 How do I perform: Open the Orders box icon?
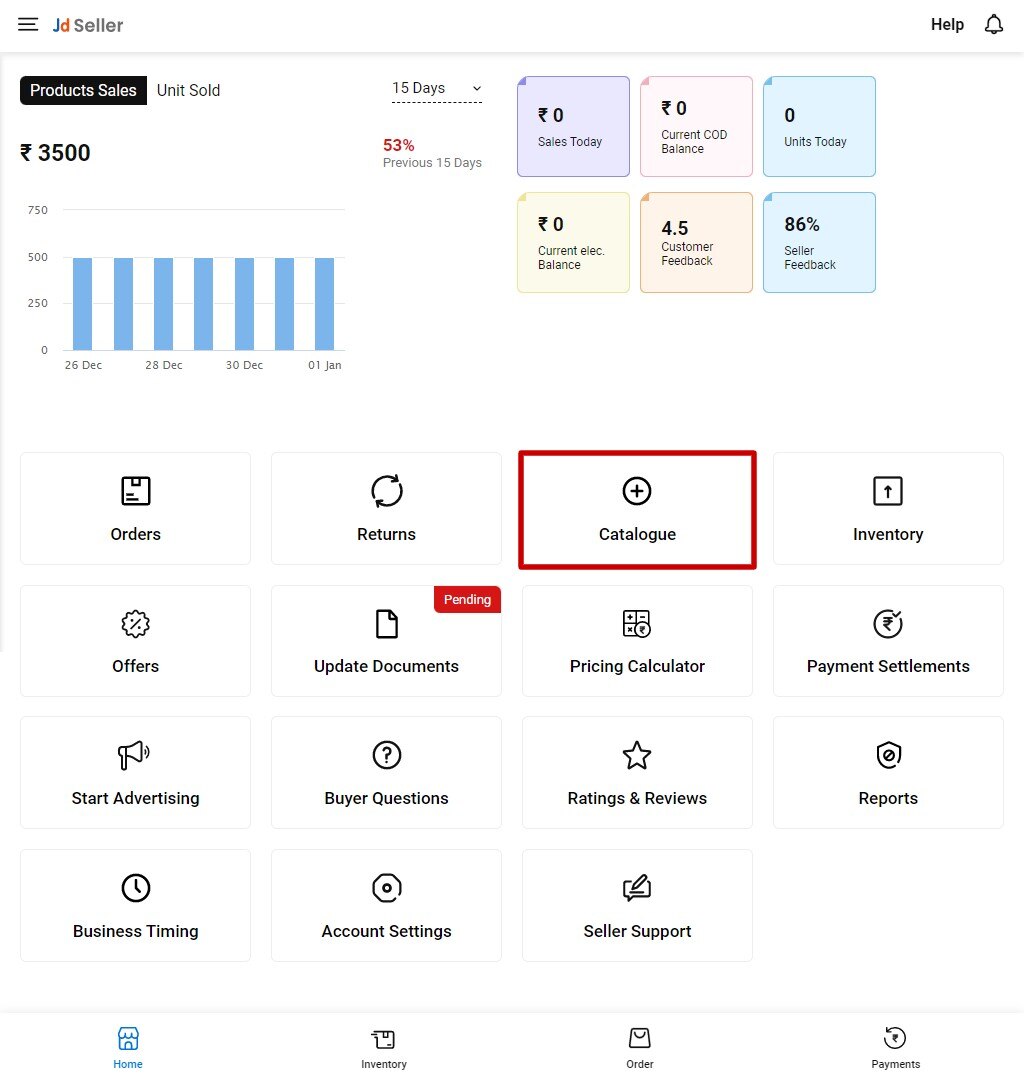tap(135, 491)
